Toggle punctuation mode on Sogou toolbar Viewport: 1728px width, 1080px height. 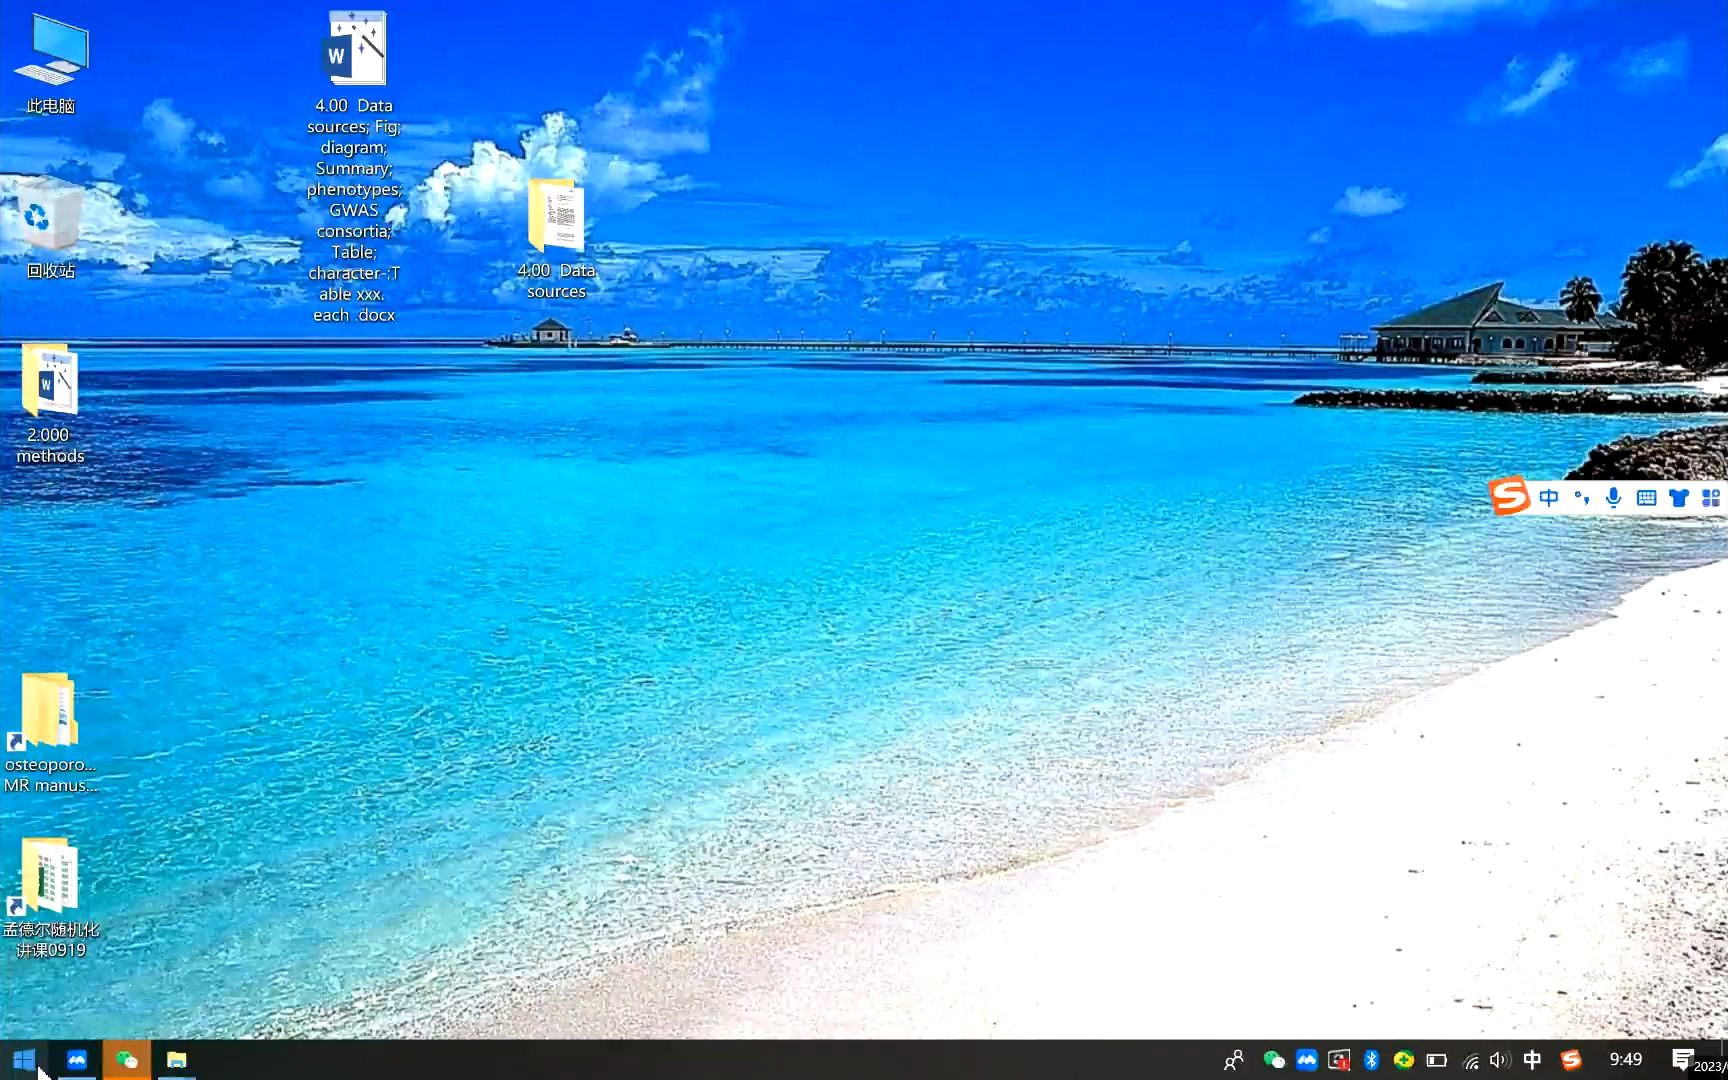(1581, 497)
